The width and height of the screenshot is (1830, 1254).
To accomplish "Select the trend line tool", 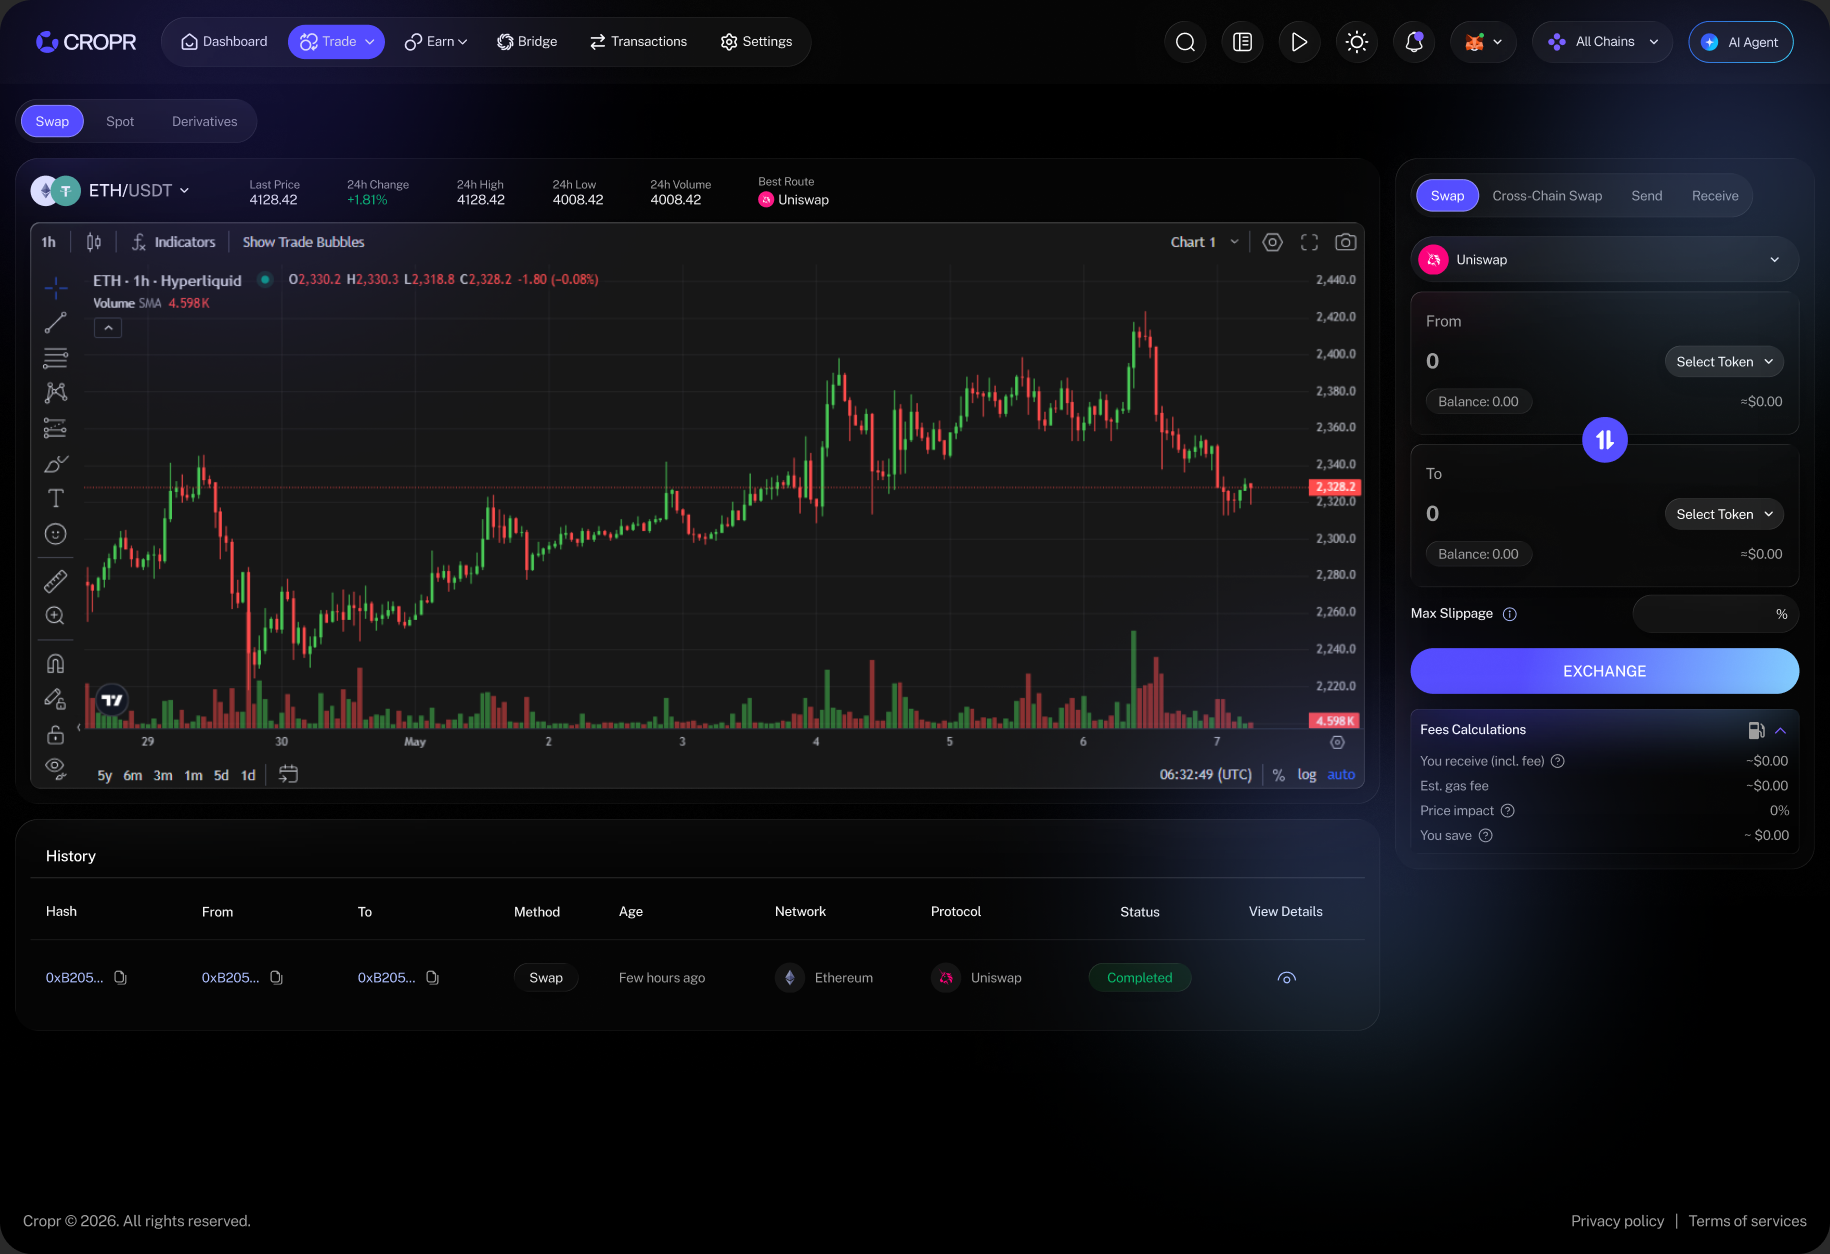I will pyautogui.click(x=56, y=323).
